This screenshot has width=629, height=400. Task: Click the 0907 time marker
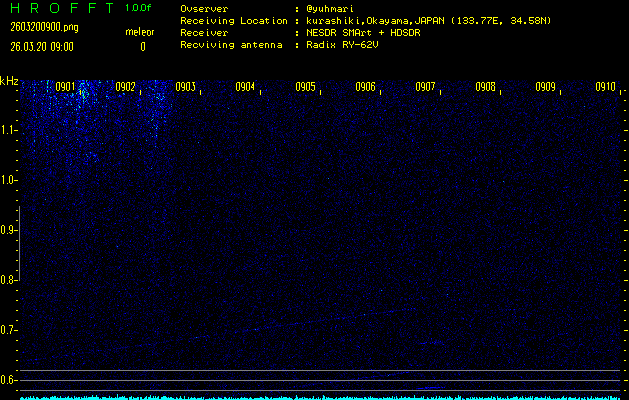425,87
